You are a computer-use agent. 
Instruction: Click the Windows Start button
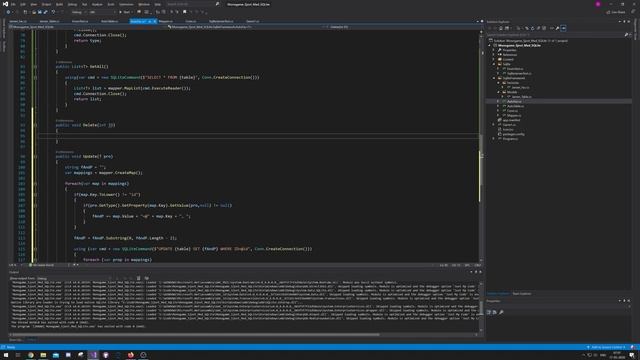(x=6, y=355)
